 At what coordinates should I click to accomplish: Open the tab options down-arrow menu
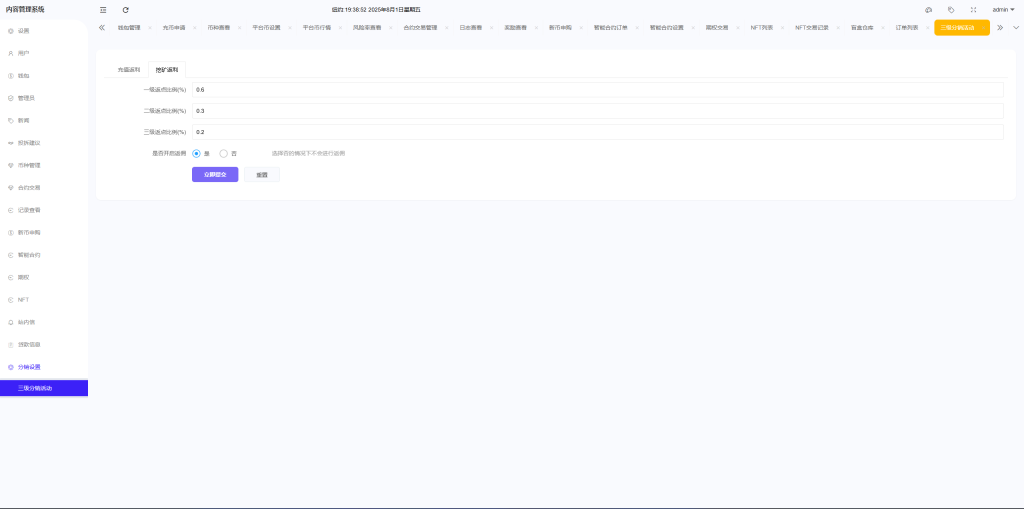pos(1016,27)
